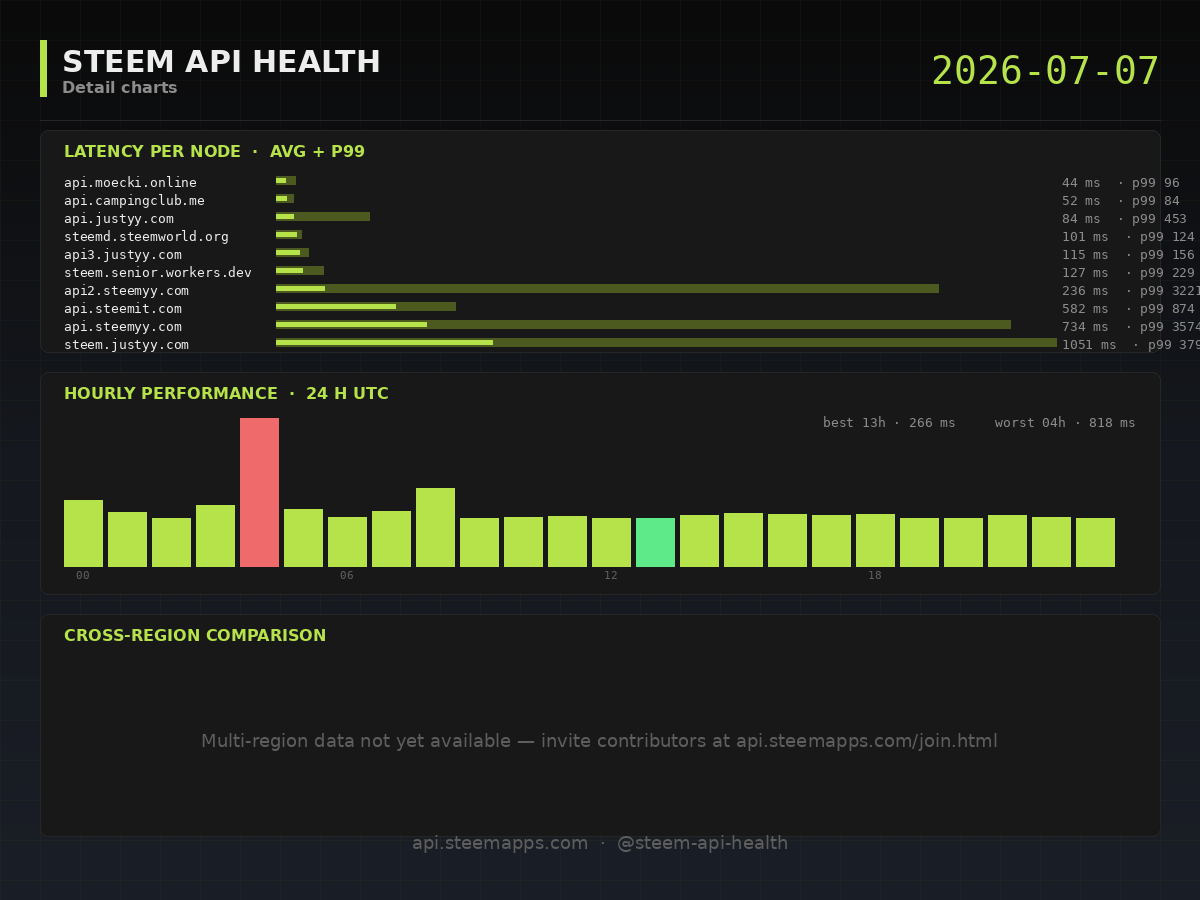Click the 00 hour axis label

click(83, 576)
